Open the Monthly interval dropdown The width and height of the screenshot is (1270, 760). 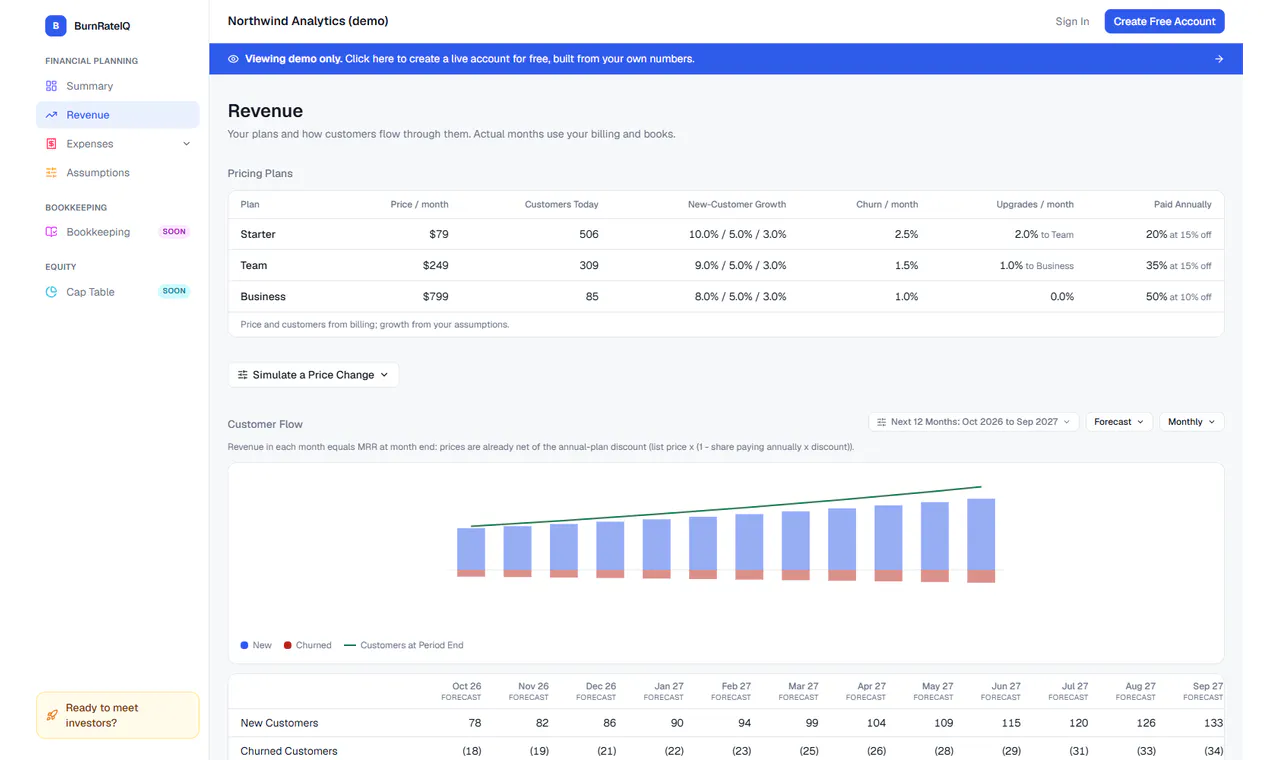click(x=1192, y=422)
